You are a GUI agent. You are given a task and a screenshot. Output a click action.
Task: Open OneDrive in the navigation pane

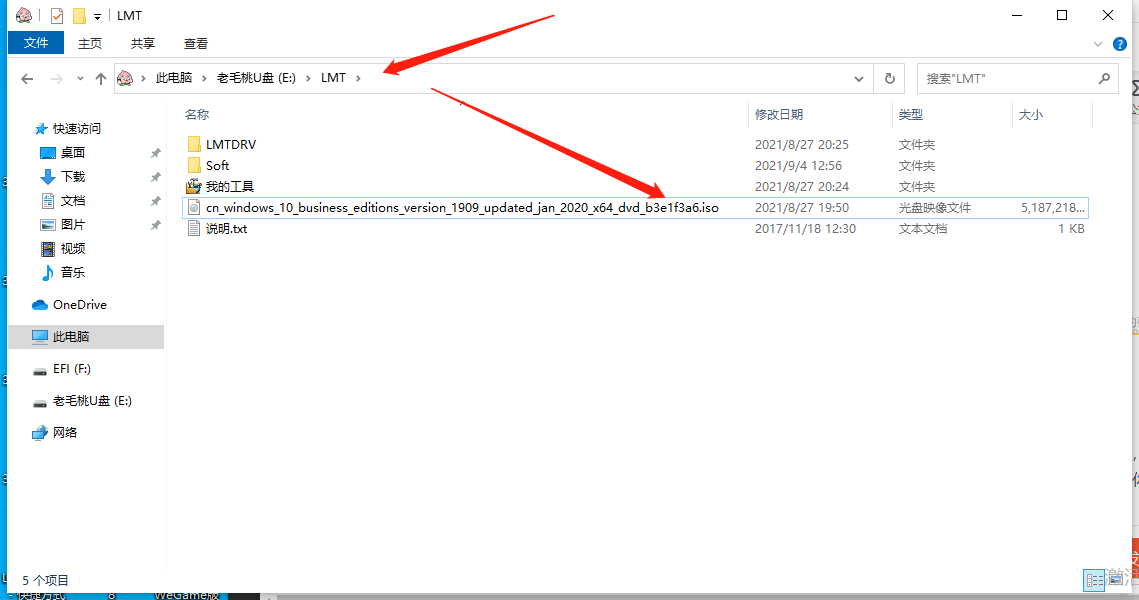pyautogui.click(x=79, y=305)
